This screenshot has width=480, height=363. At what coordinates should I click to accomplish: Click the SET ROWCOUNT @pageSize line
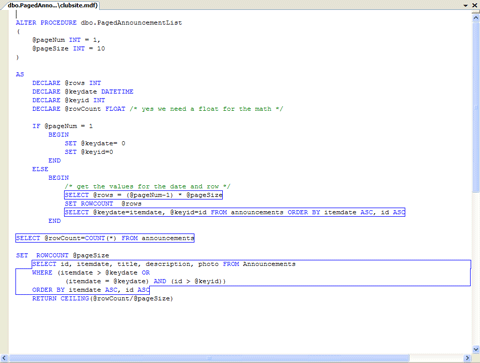click(x=62, y=256)
